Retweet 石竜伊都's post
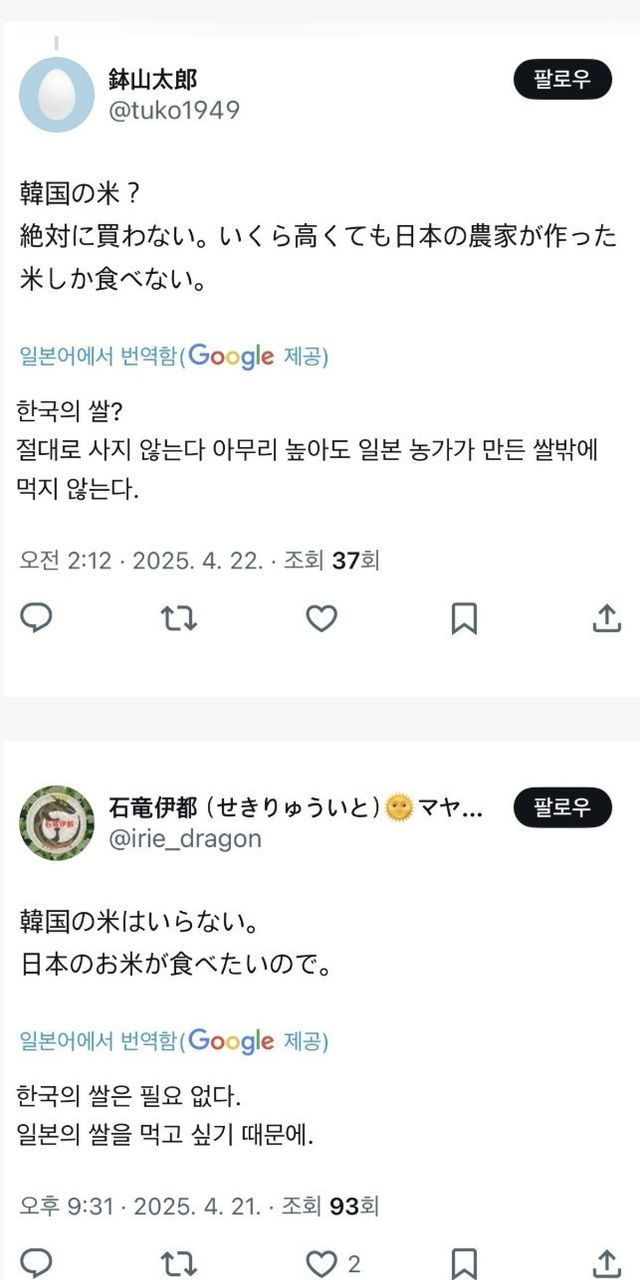Image resolution: width=640 pixels, height=1280 pixels. coord(179,1262)
